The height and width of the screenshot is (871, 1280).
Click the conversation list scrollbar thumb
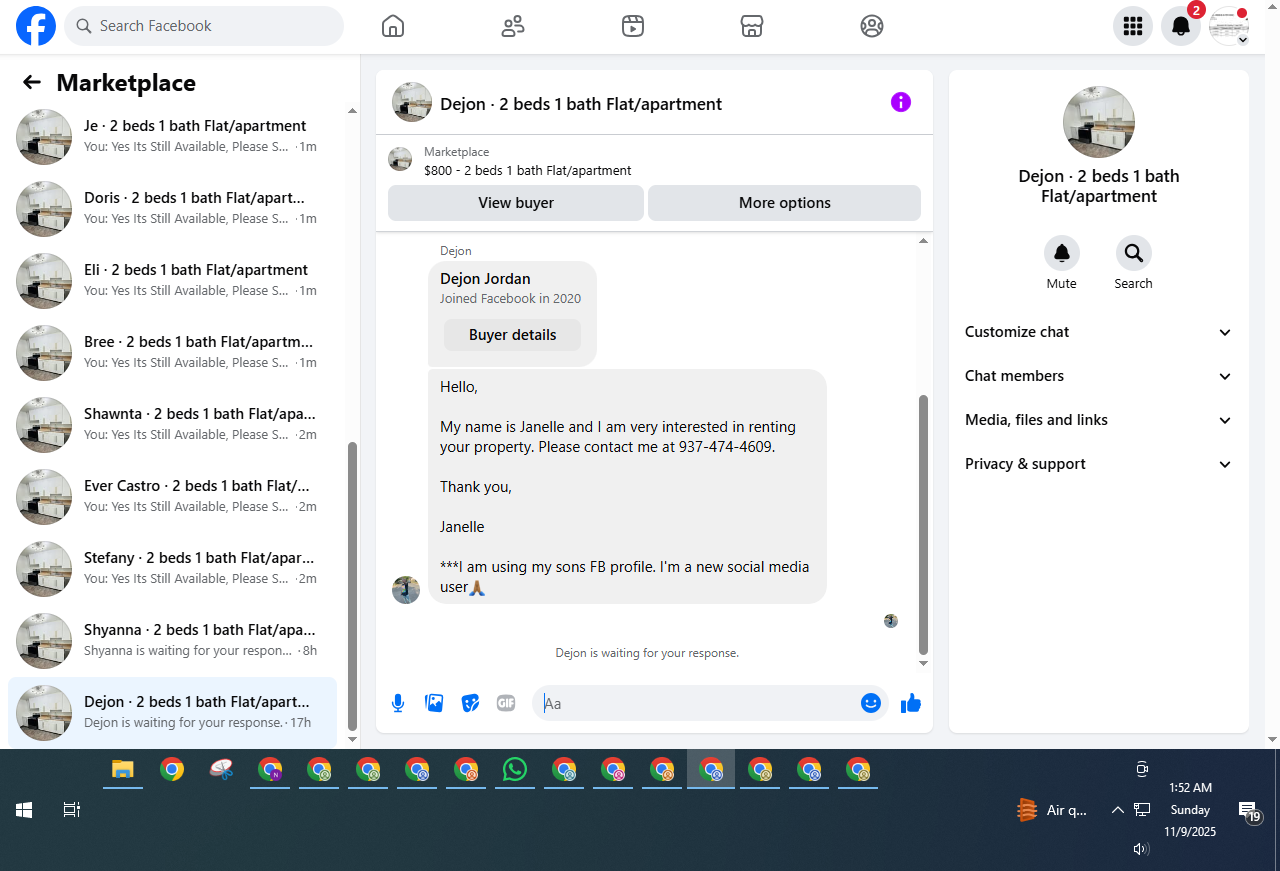pos(352,586)
